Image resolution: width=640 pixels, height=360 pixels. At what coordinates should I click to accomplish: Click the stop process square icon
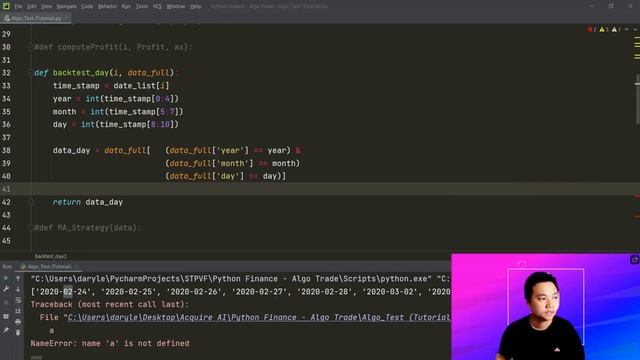point(6,302)
